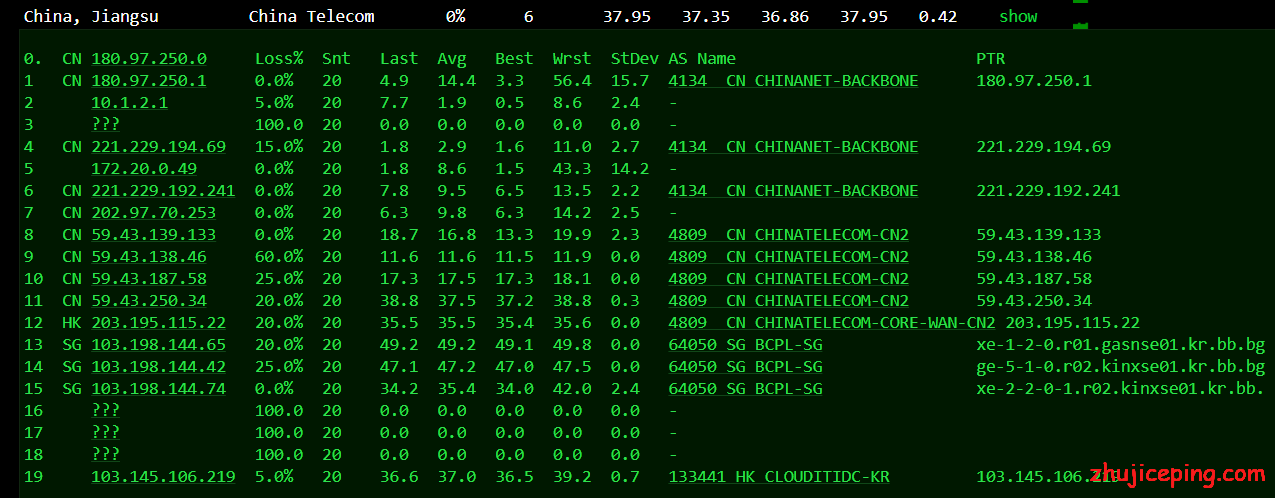Click the 133441 HK CLOUDITIDC-KR AS name in hop 19
Screen dimensions: 1275x498
[779, 477]
